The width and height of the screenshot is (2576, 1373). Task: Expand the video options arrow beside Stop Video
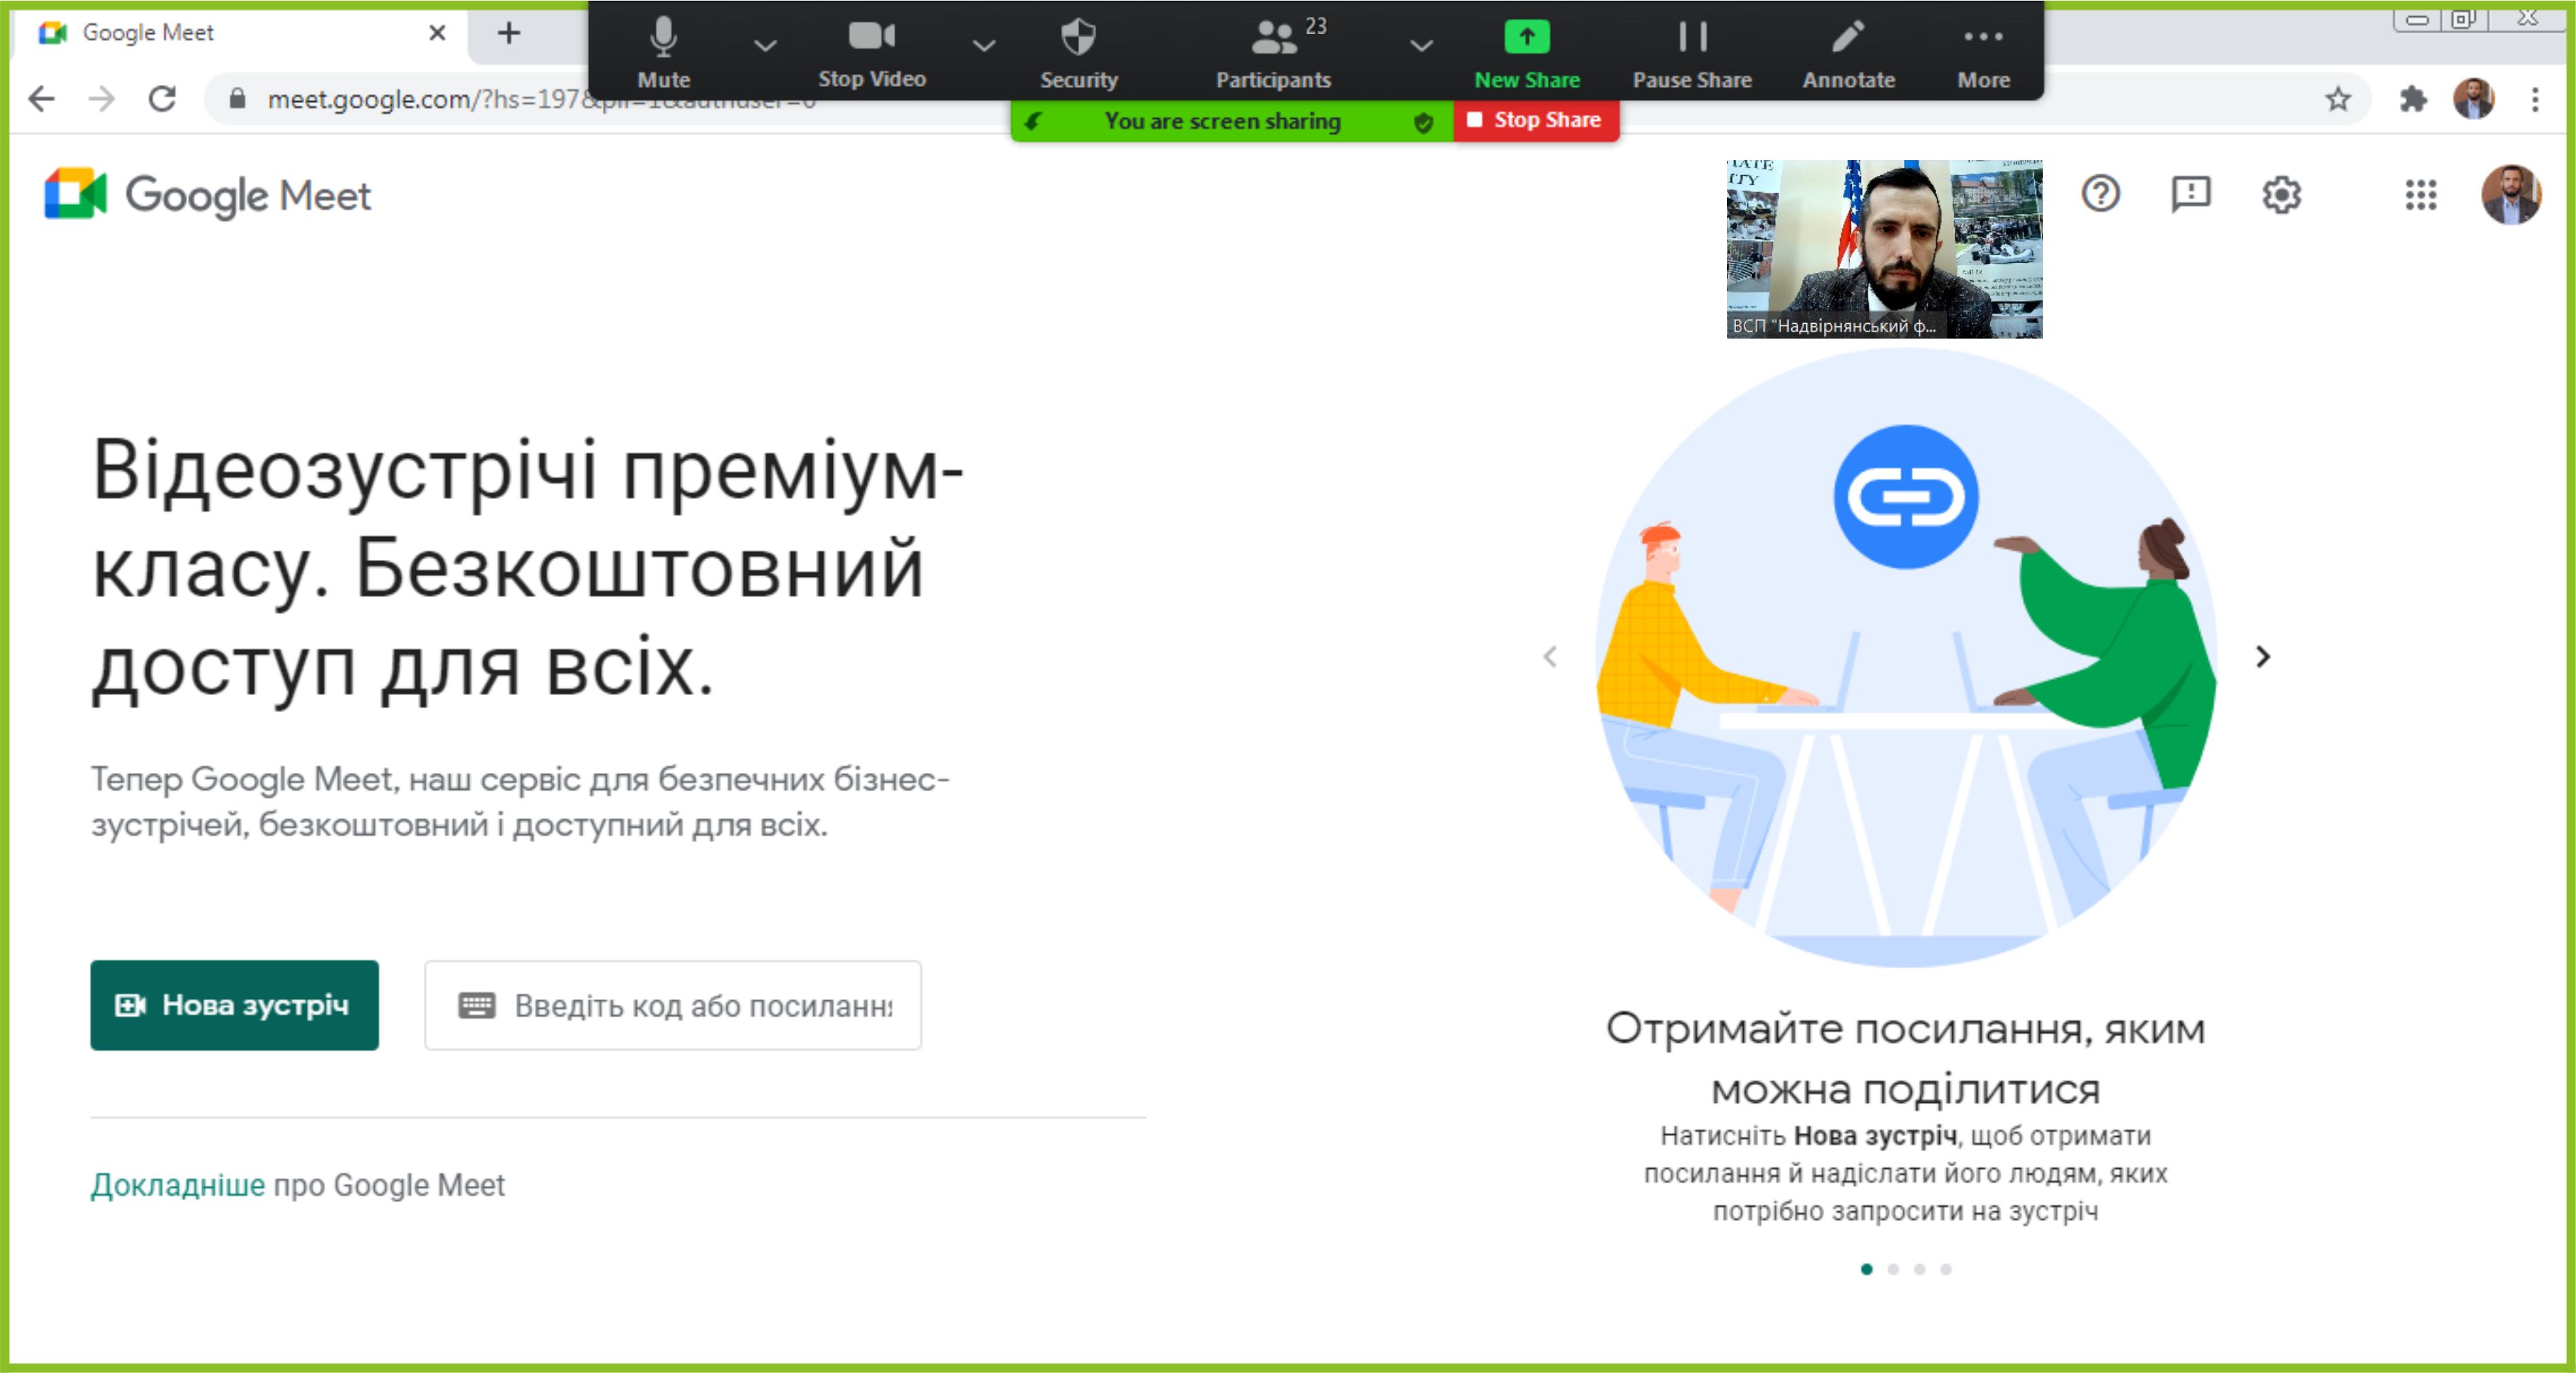(x=984, y=45)
